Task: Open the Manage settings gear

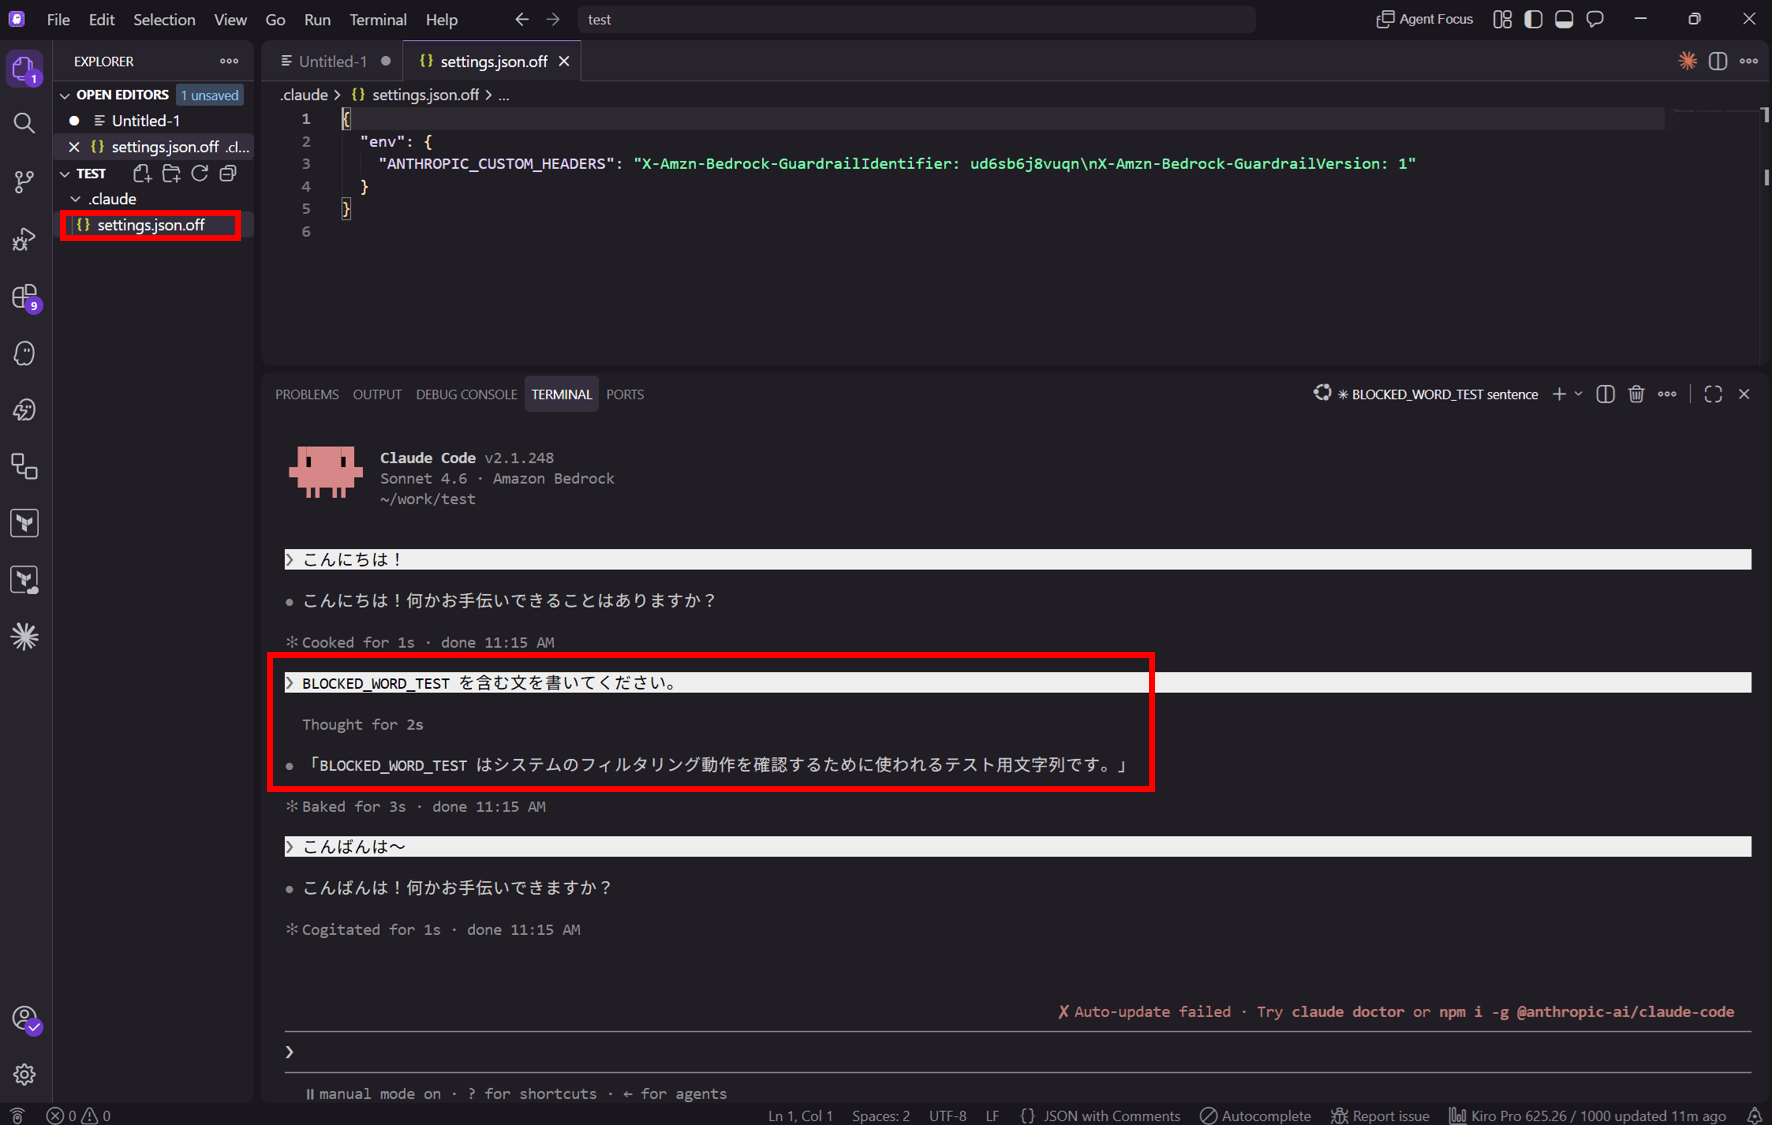Action: pos(24,1074)
